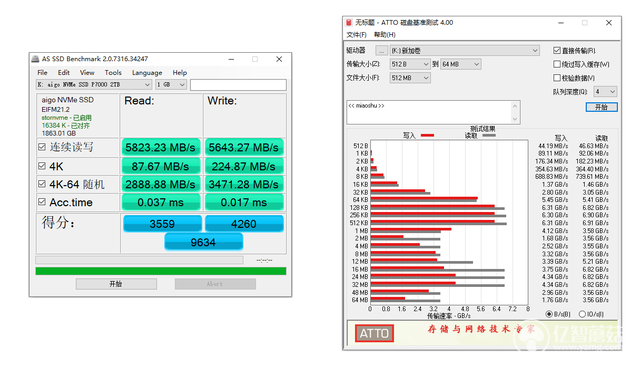Toggle the 直接传输 direct I/O checkbox
Viewport: 640px width, 366px height.
click(x=557, y=51)
